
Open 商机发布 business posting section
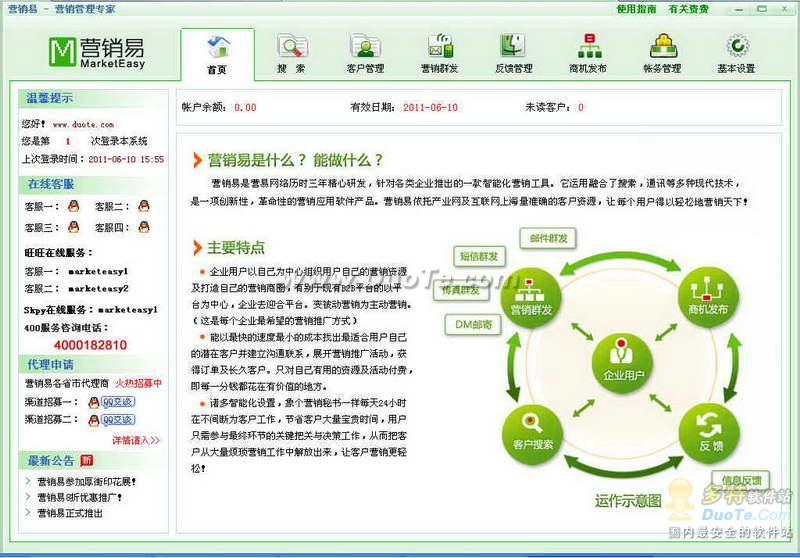[x=588, y=54]
